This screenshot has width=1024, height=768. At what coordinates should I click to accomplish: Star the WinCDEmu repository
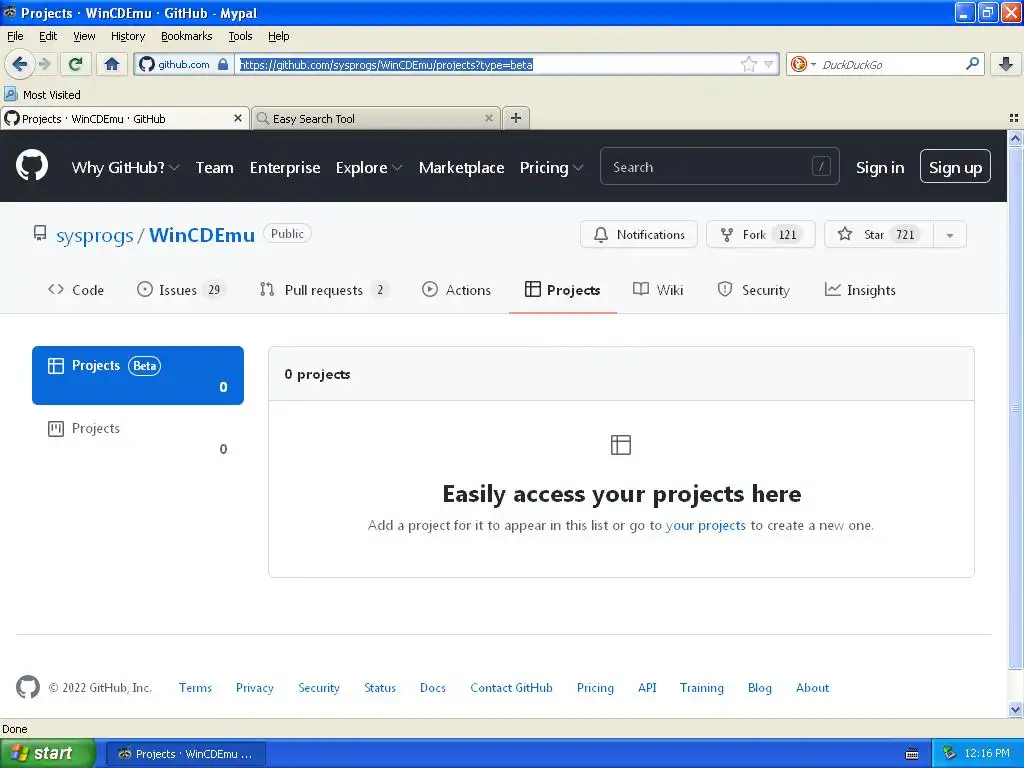click(x=878, y=235)
